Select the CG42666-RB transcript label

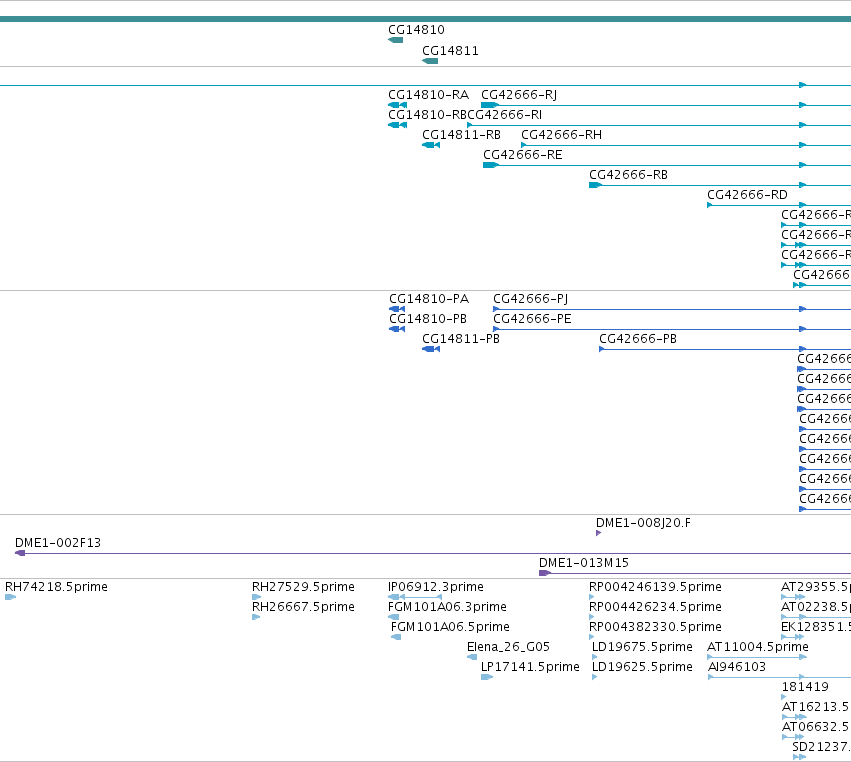(628, 175)
